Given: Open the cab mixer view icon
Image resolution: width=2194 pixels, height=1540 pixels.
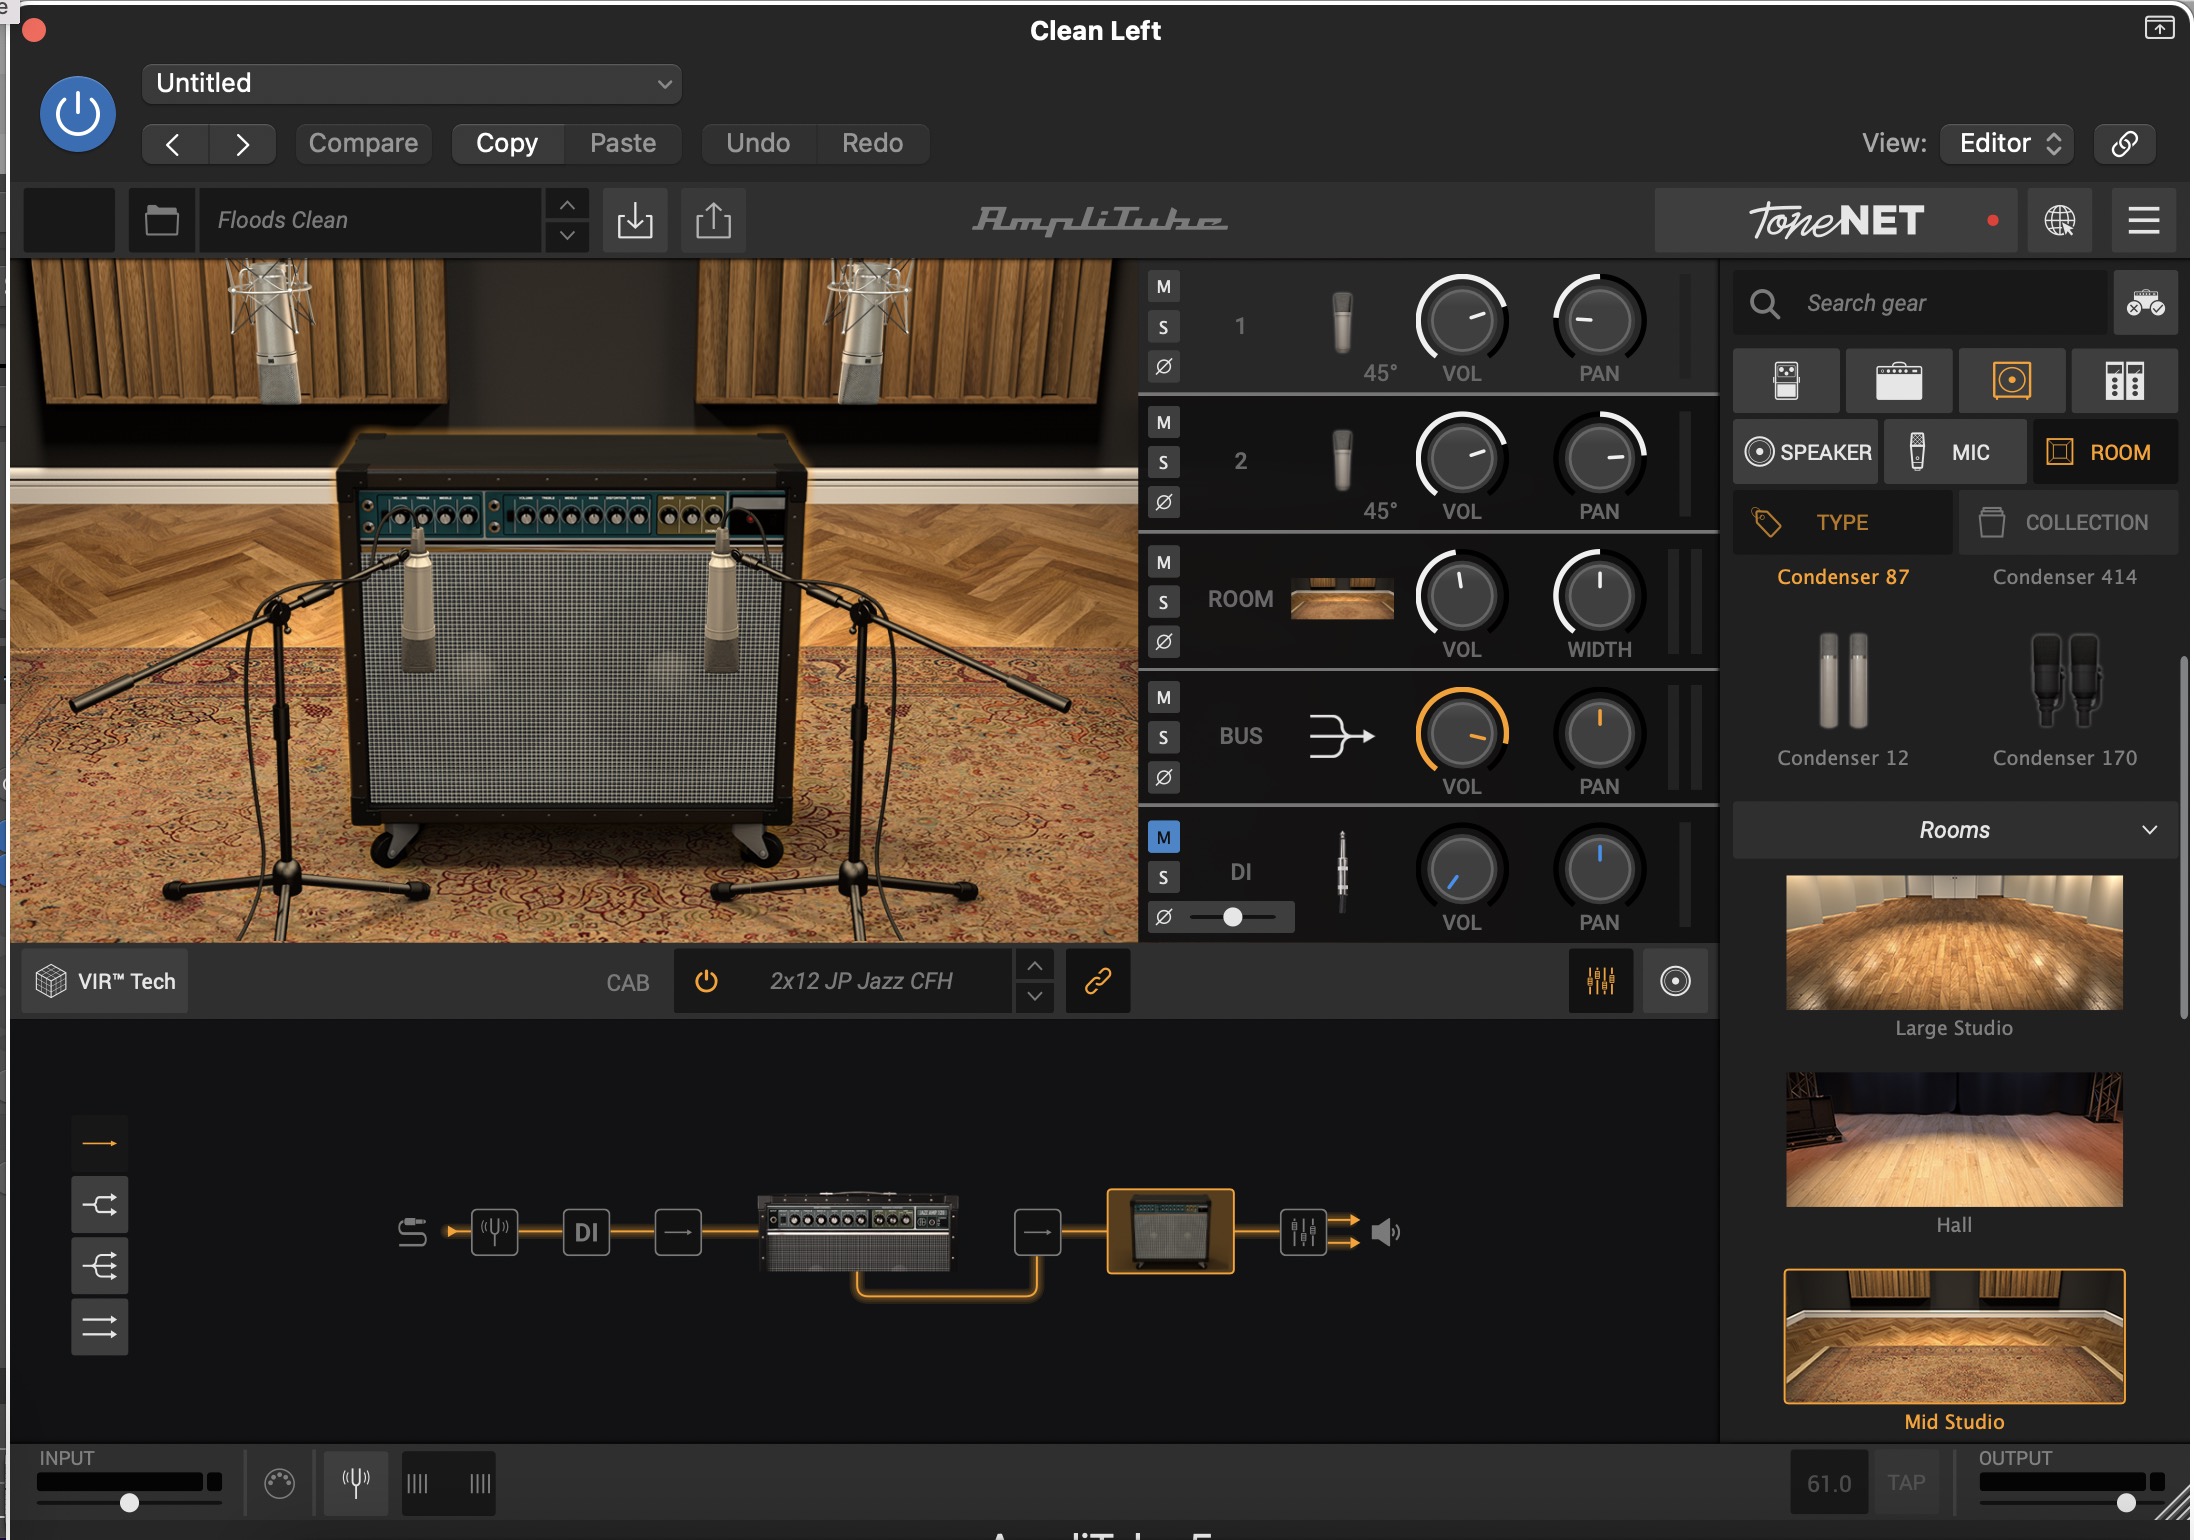Looking at the screenshot, I should coord(1600,981).
